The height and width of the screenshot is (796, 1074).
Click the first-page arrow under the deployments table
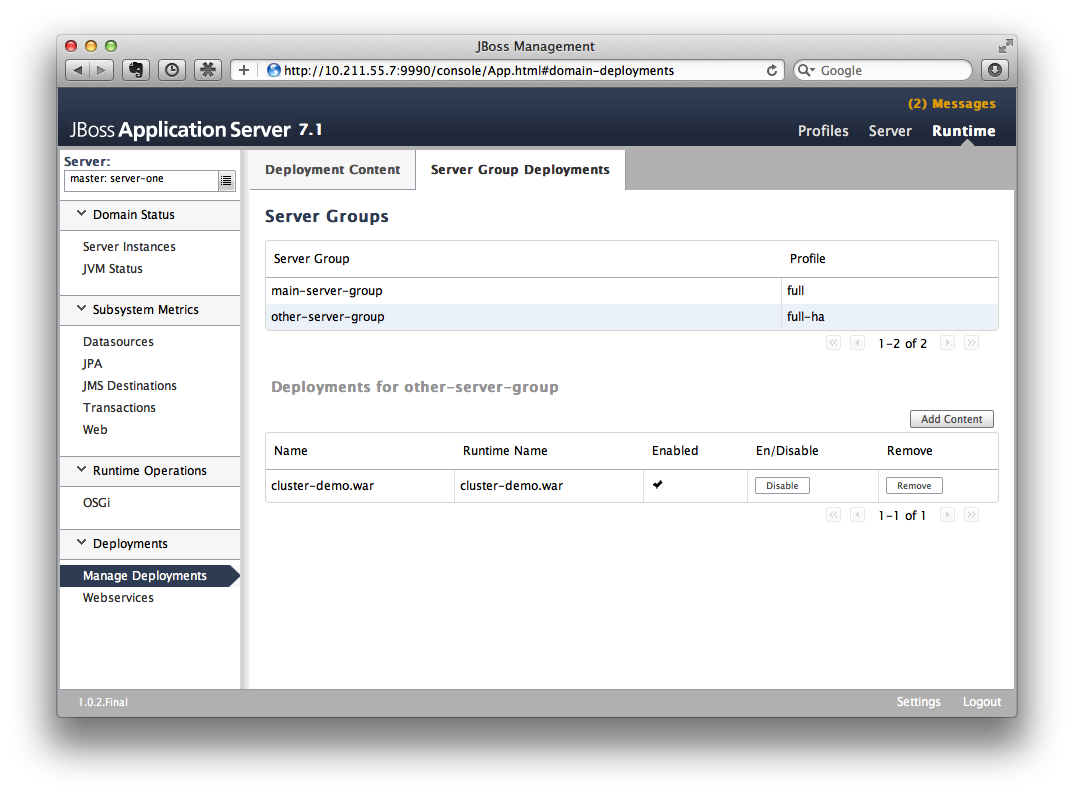click(x=833, y=514)
